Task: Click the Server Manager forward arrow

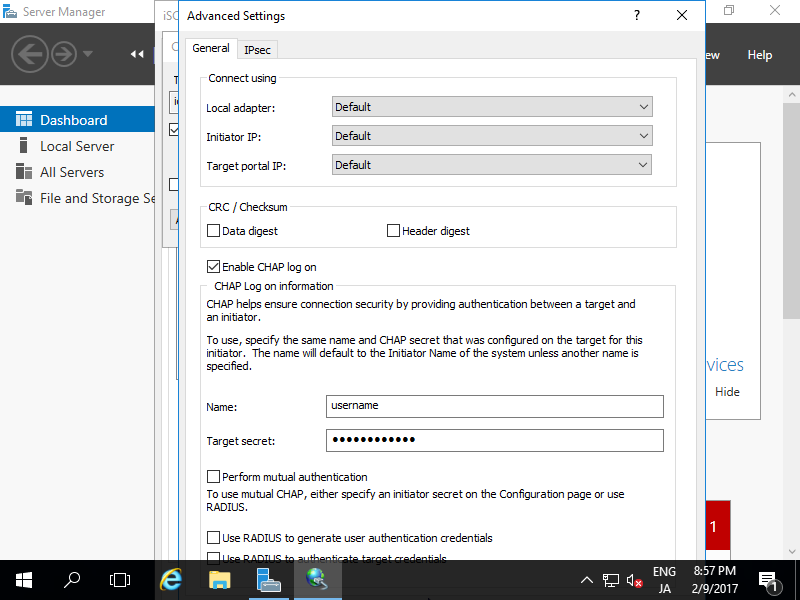Action: [x=64, y=54]
